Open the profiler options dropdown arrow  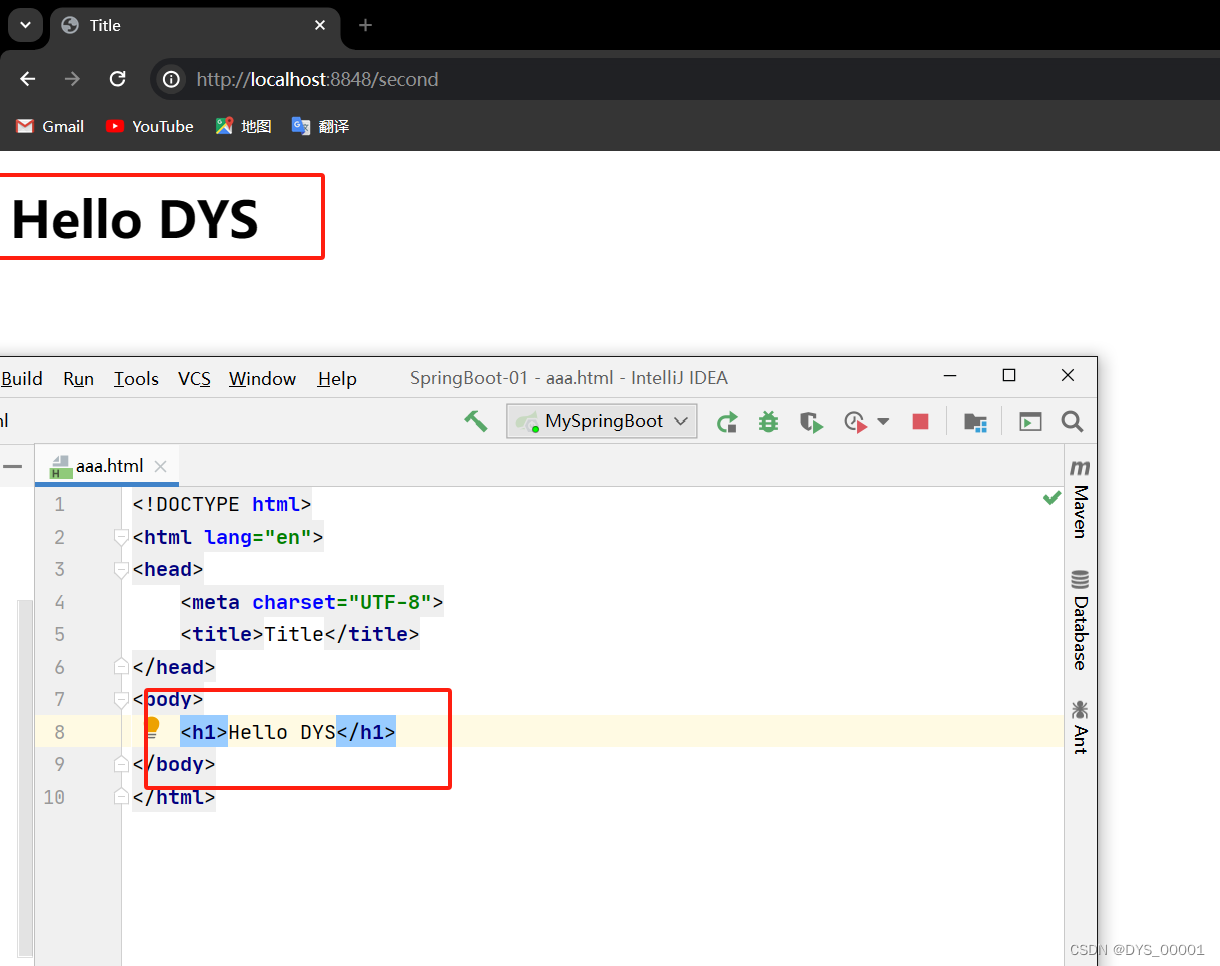pos(883,421)
